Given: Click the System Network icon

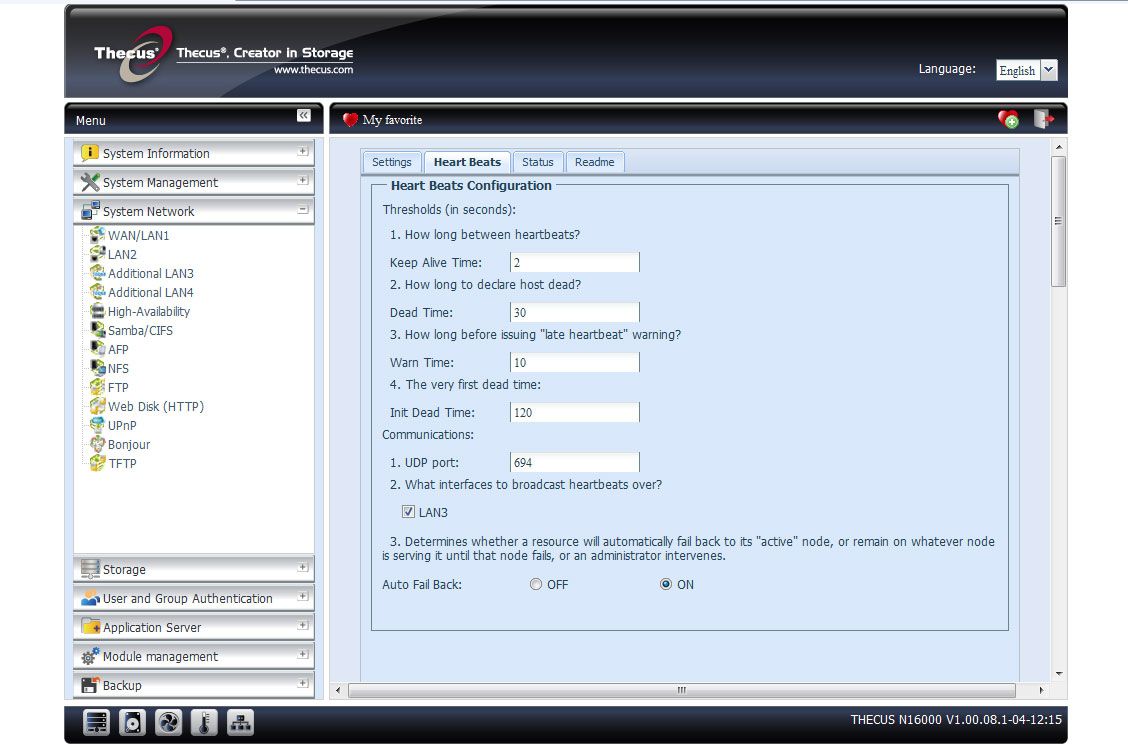Looking at the screenshot, I should tap(90, 211).
